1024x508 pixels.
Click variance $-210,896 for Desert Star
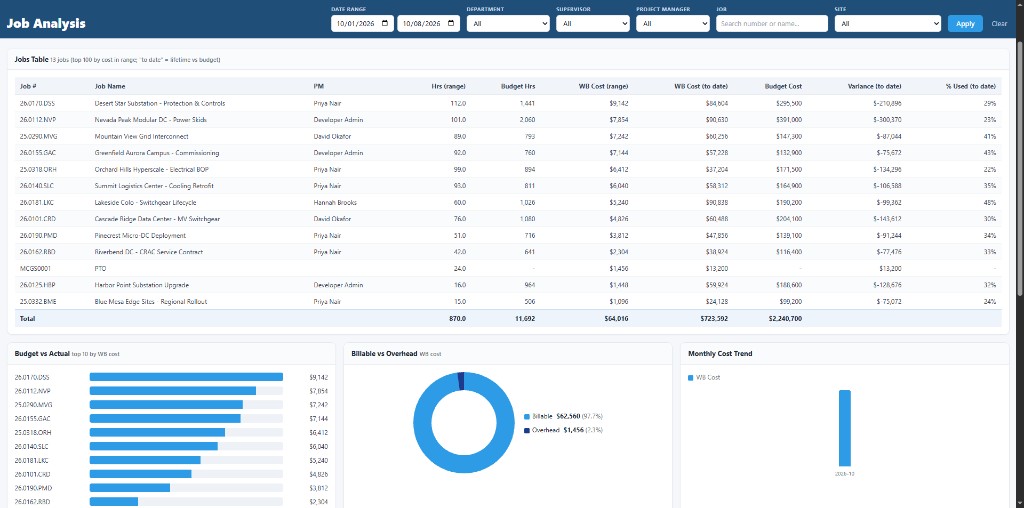pos(886,103)
